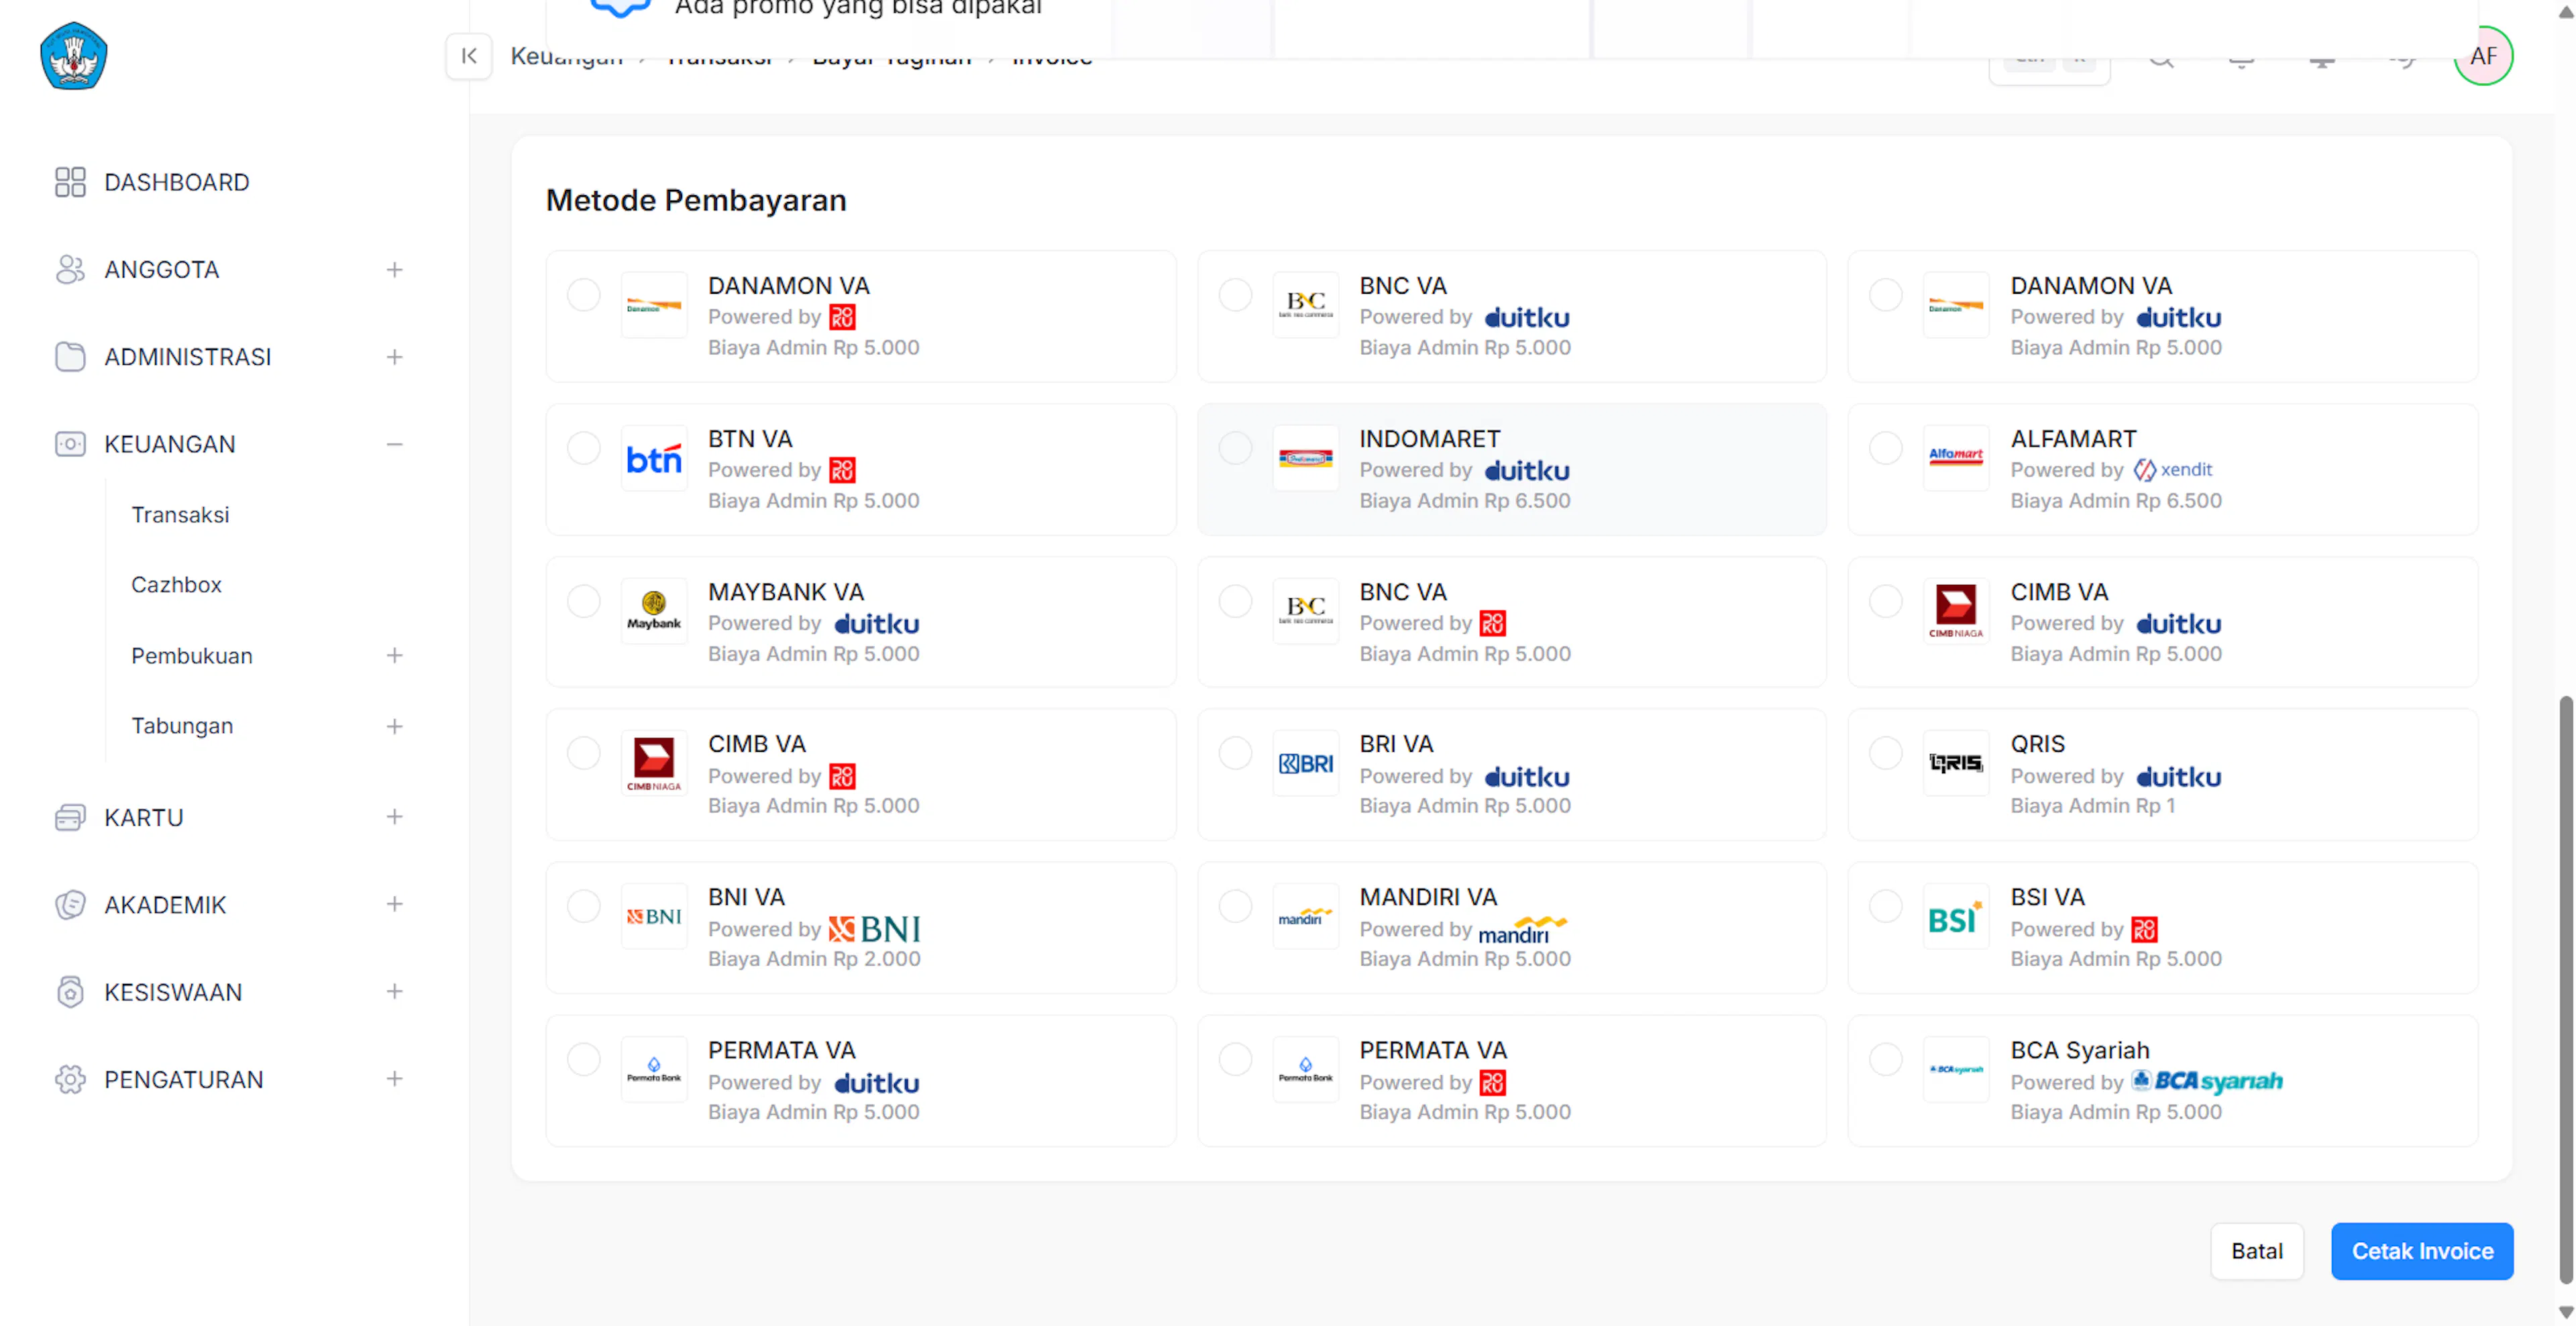Pick the QRIS payment radio button

pos(1886,753)
